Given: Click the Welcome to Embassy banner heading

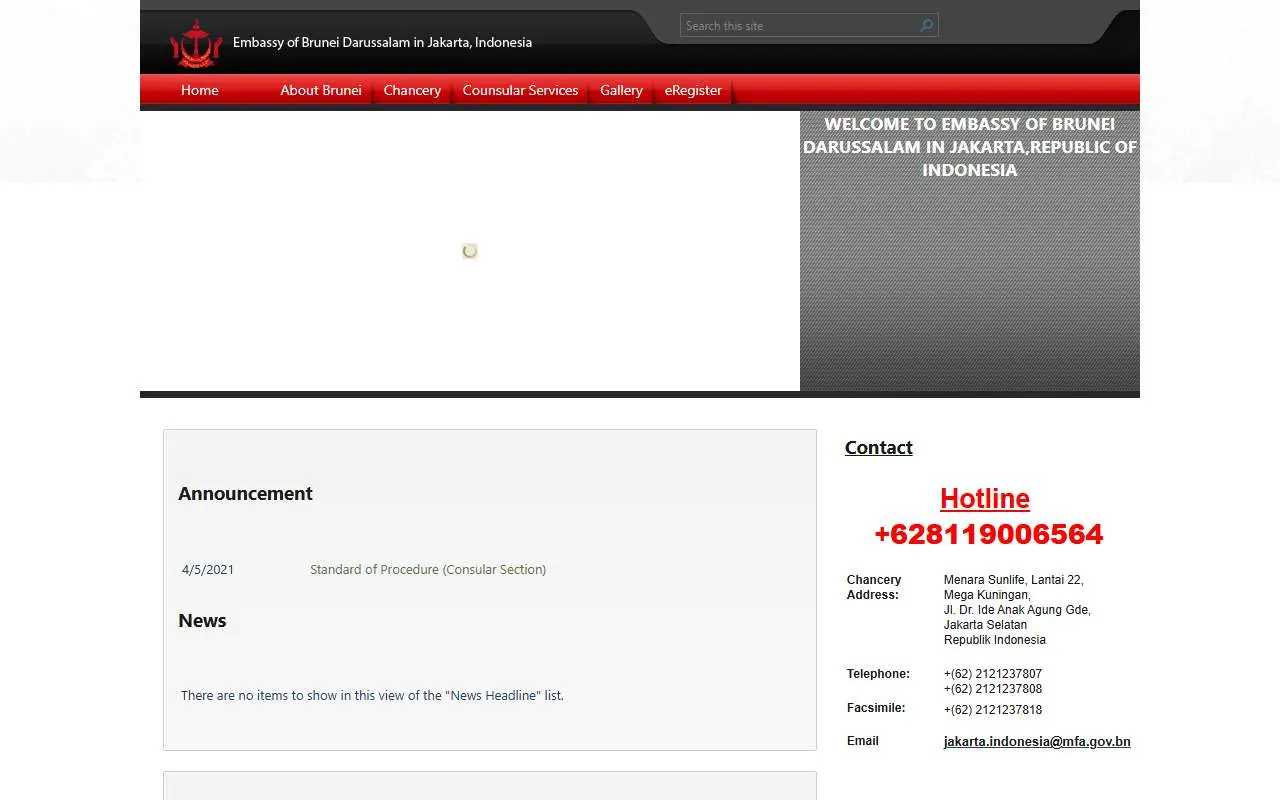Looking at the screenshot, I should click(x=970, y=147).
